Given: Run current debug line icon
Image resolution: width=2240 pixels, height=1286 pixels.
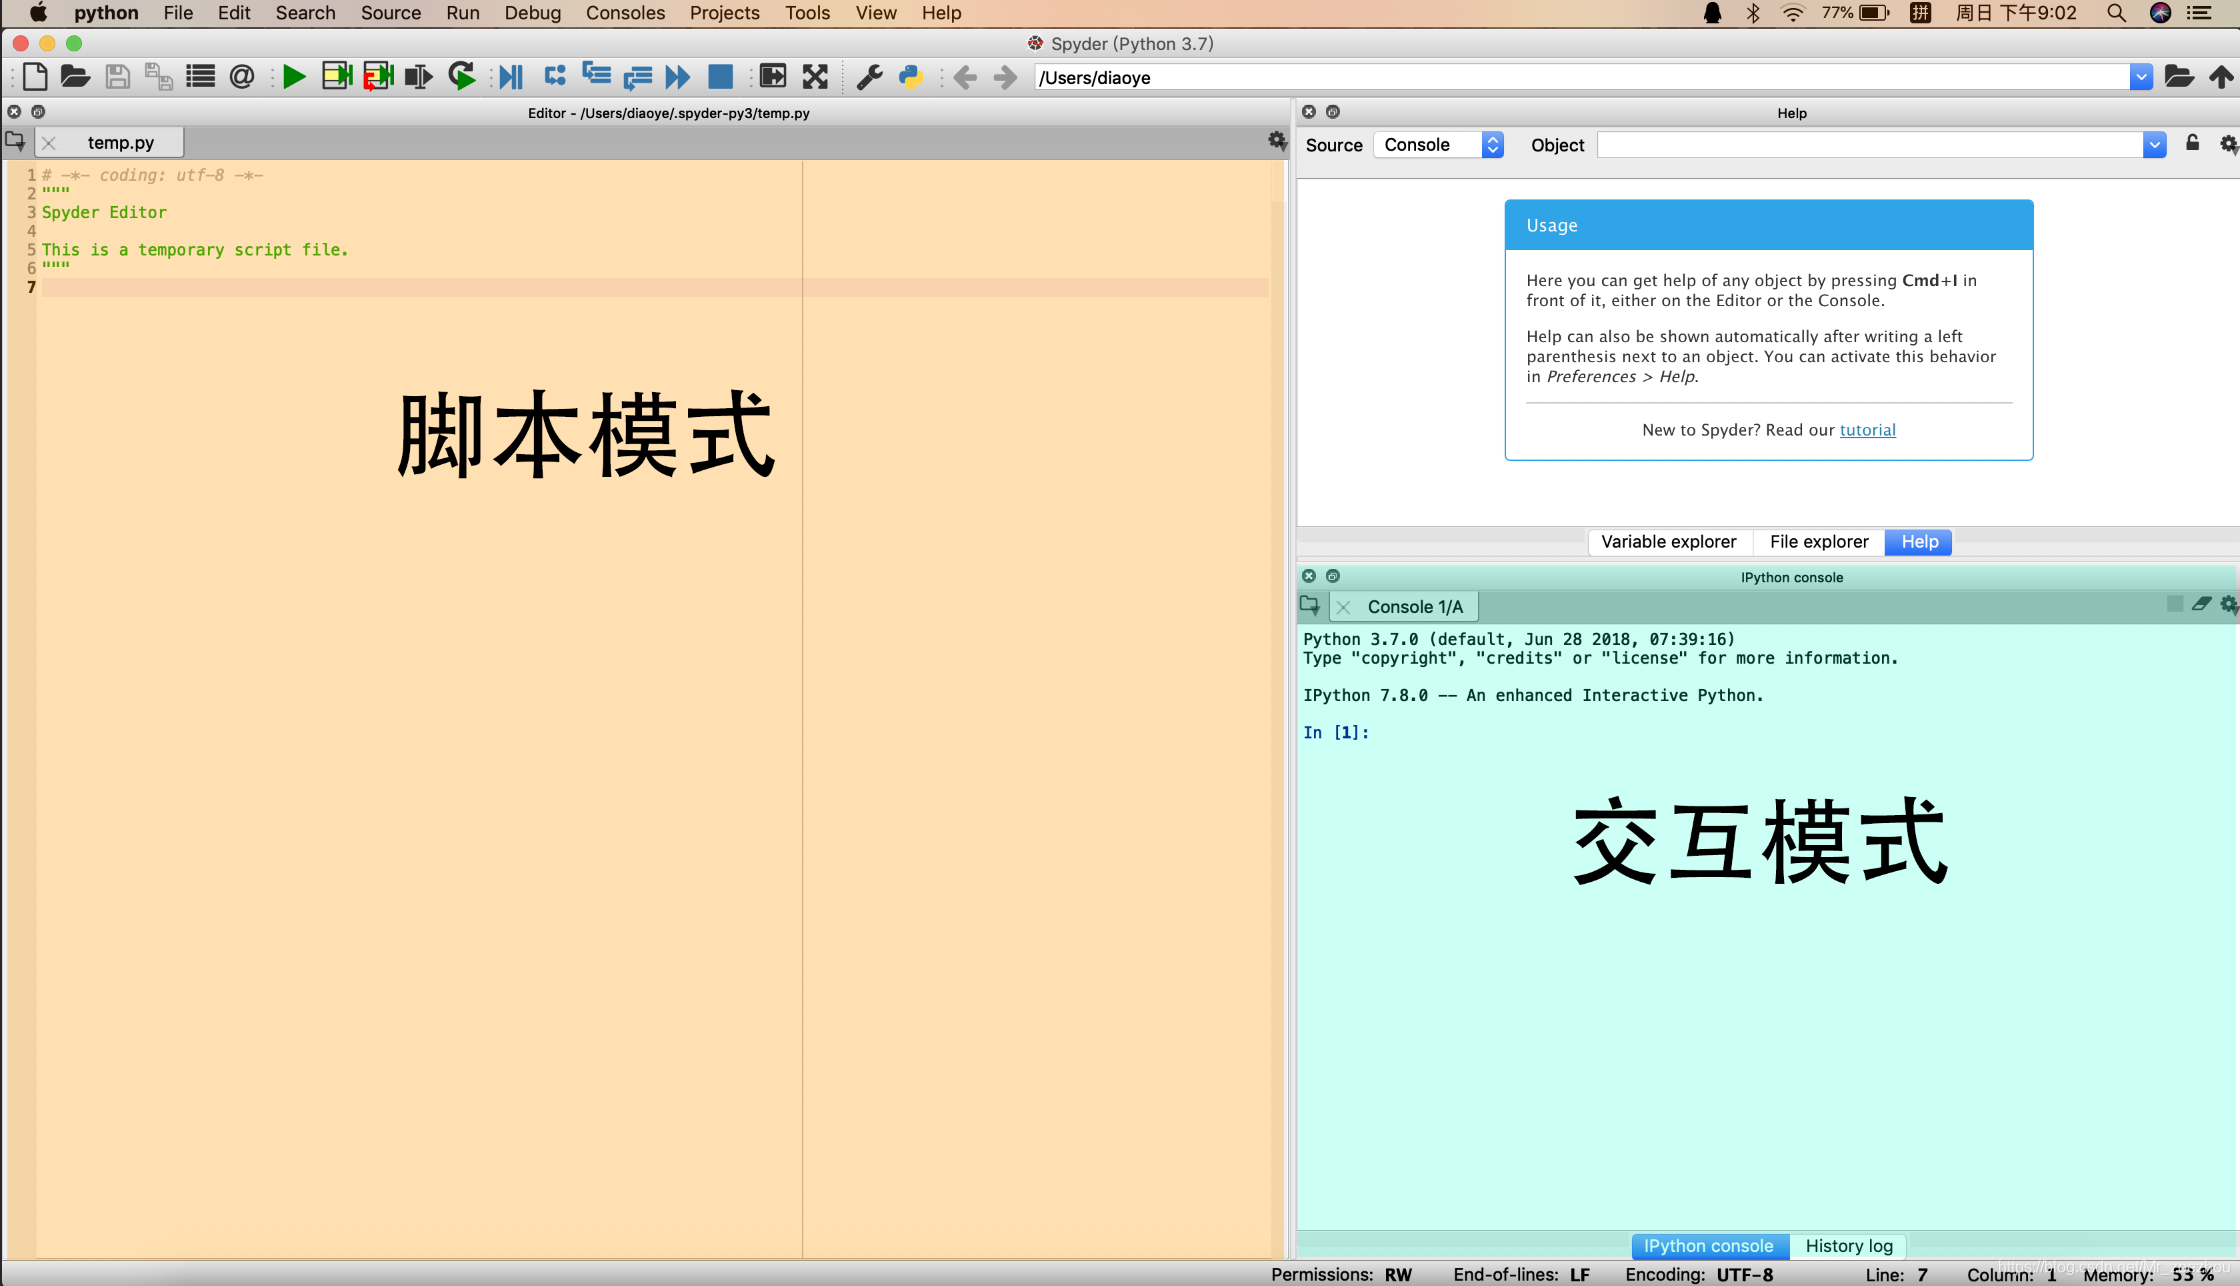Looking at the screenshot, I should [x=555, y=77].
